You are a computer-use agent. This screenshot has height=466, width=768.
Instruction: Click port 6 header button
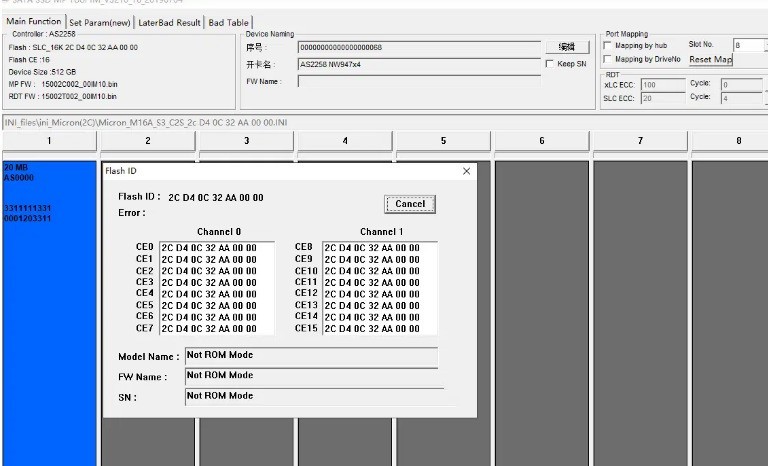point(542,141)
